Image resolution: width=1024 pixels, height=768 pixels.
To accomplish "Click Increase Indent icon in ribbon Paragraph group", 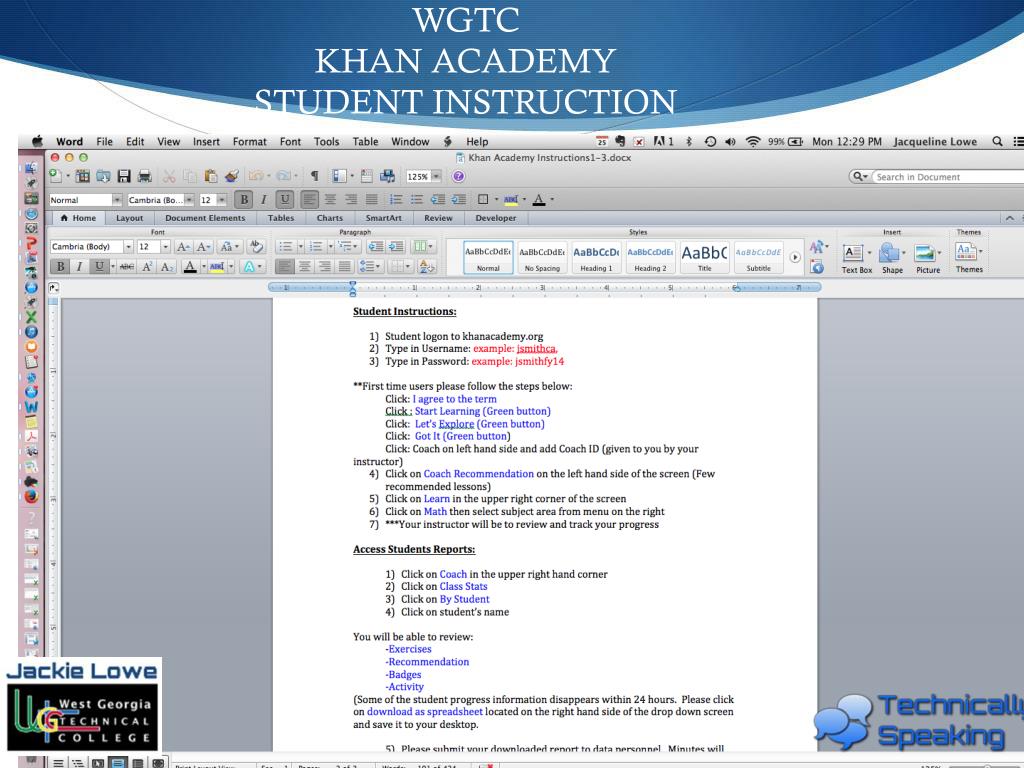I will point(396,246).
